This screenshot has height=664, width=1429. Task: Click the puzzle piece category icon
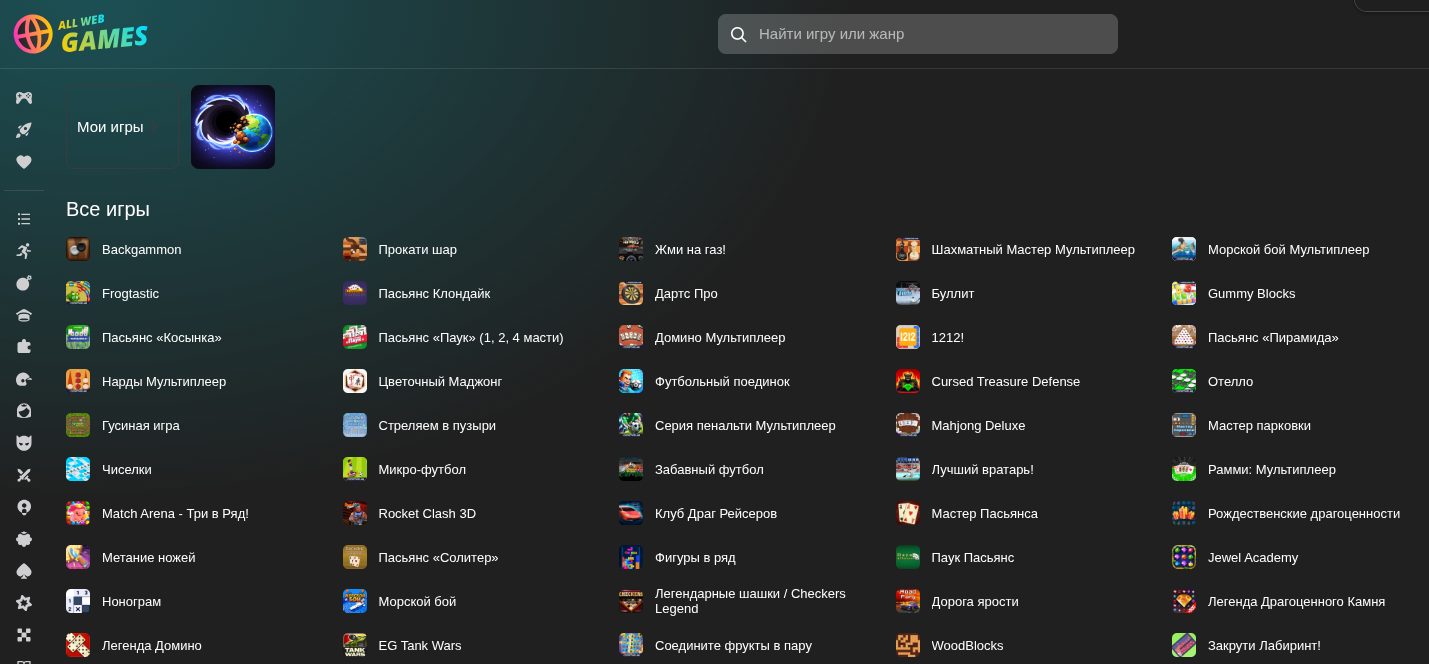[x=24, y=346]
